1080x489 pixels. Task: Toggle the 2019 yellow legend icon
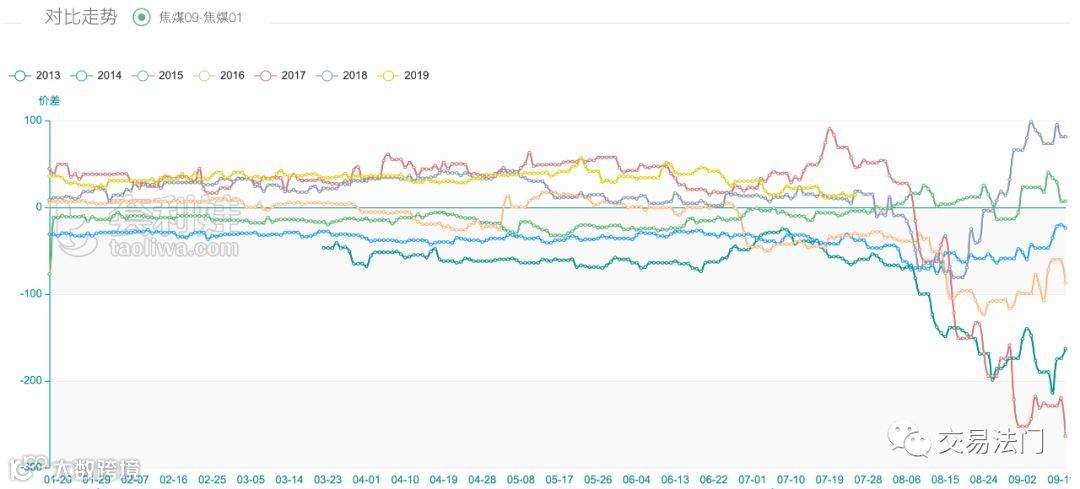[389, 76]
